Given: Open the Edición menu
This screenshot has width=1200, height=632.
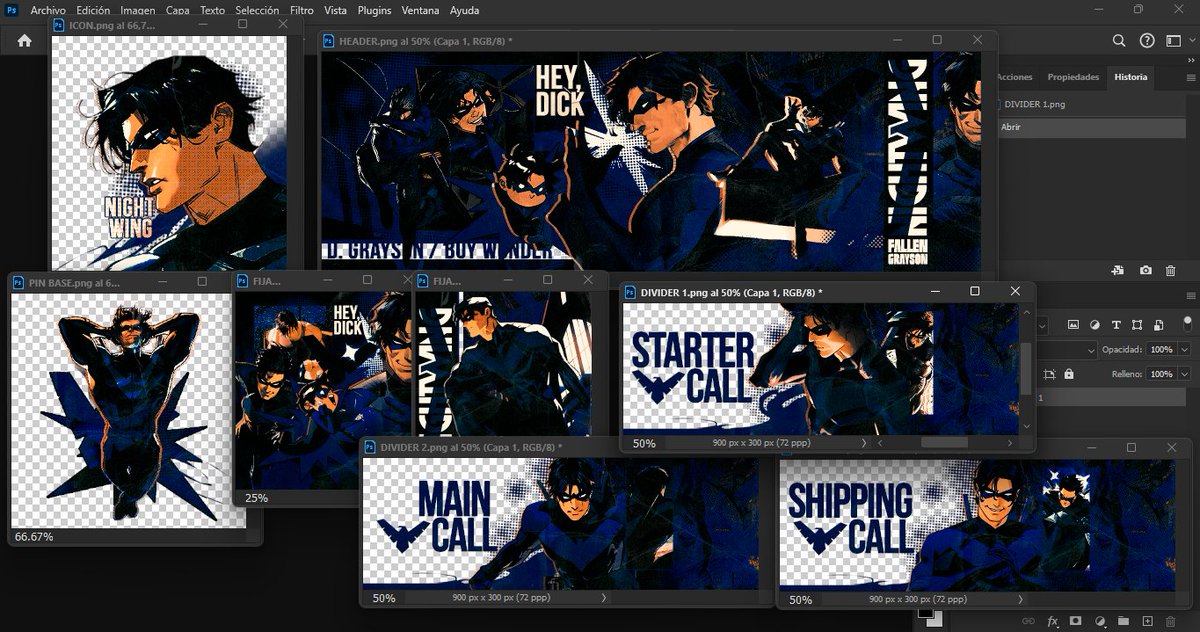Looking at the screenshot, I should click(x=93, y=11).
